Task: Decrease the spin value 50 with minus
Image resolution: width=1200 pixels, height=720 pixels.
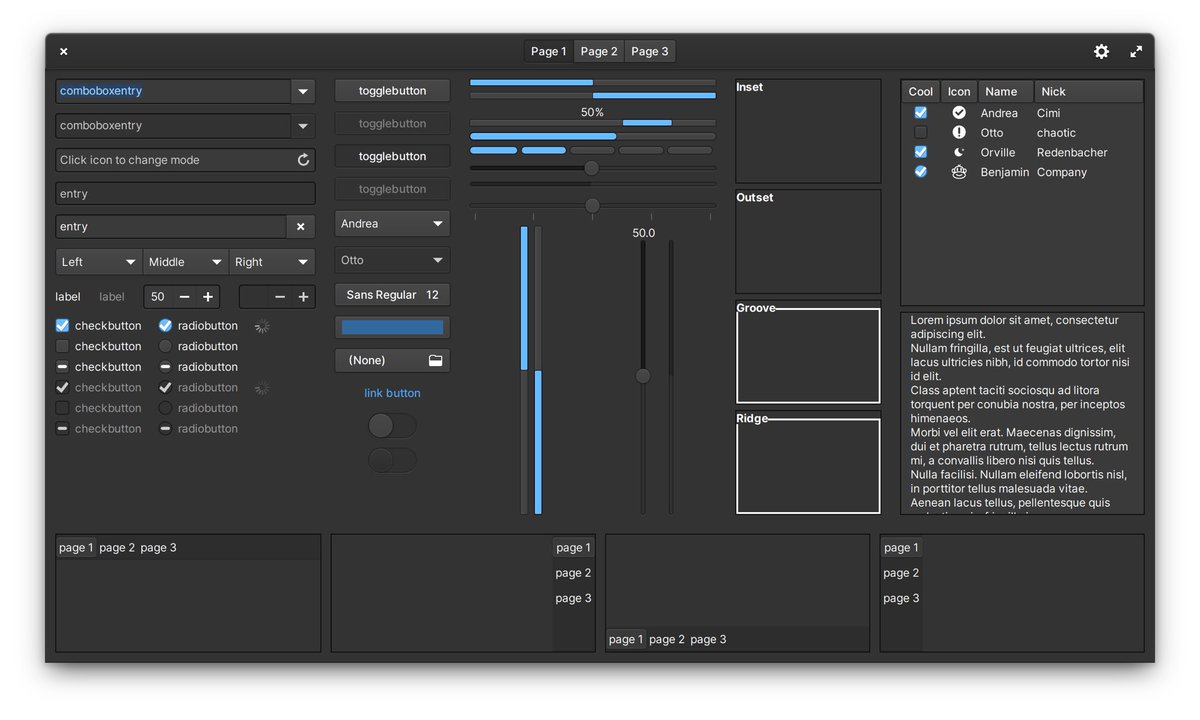Action: coord(184,297)
